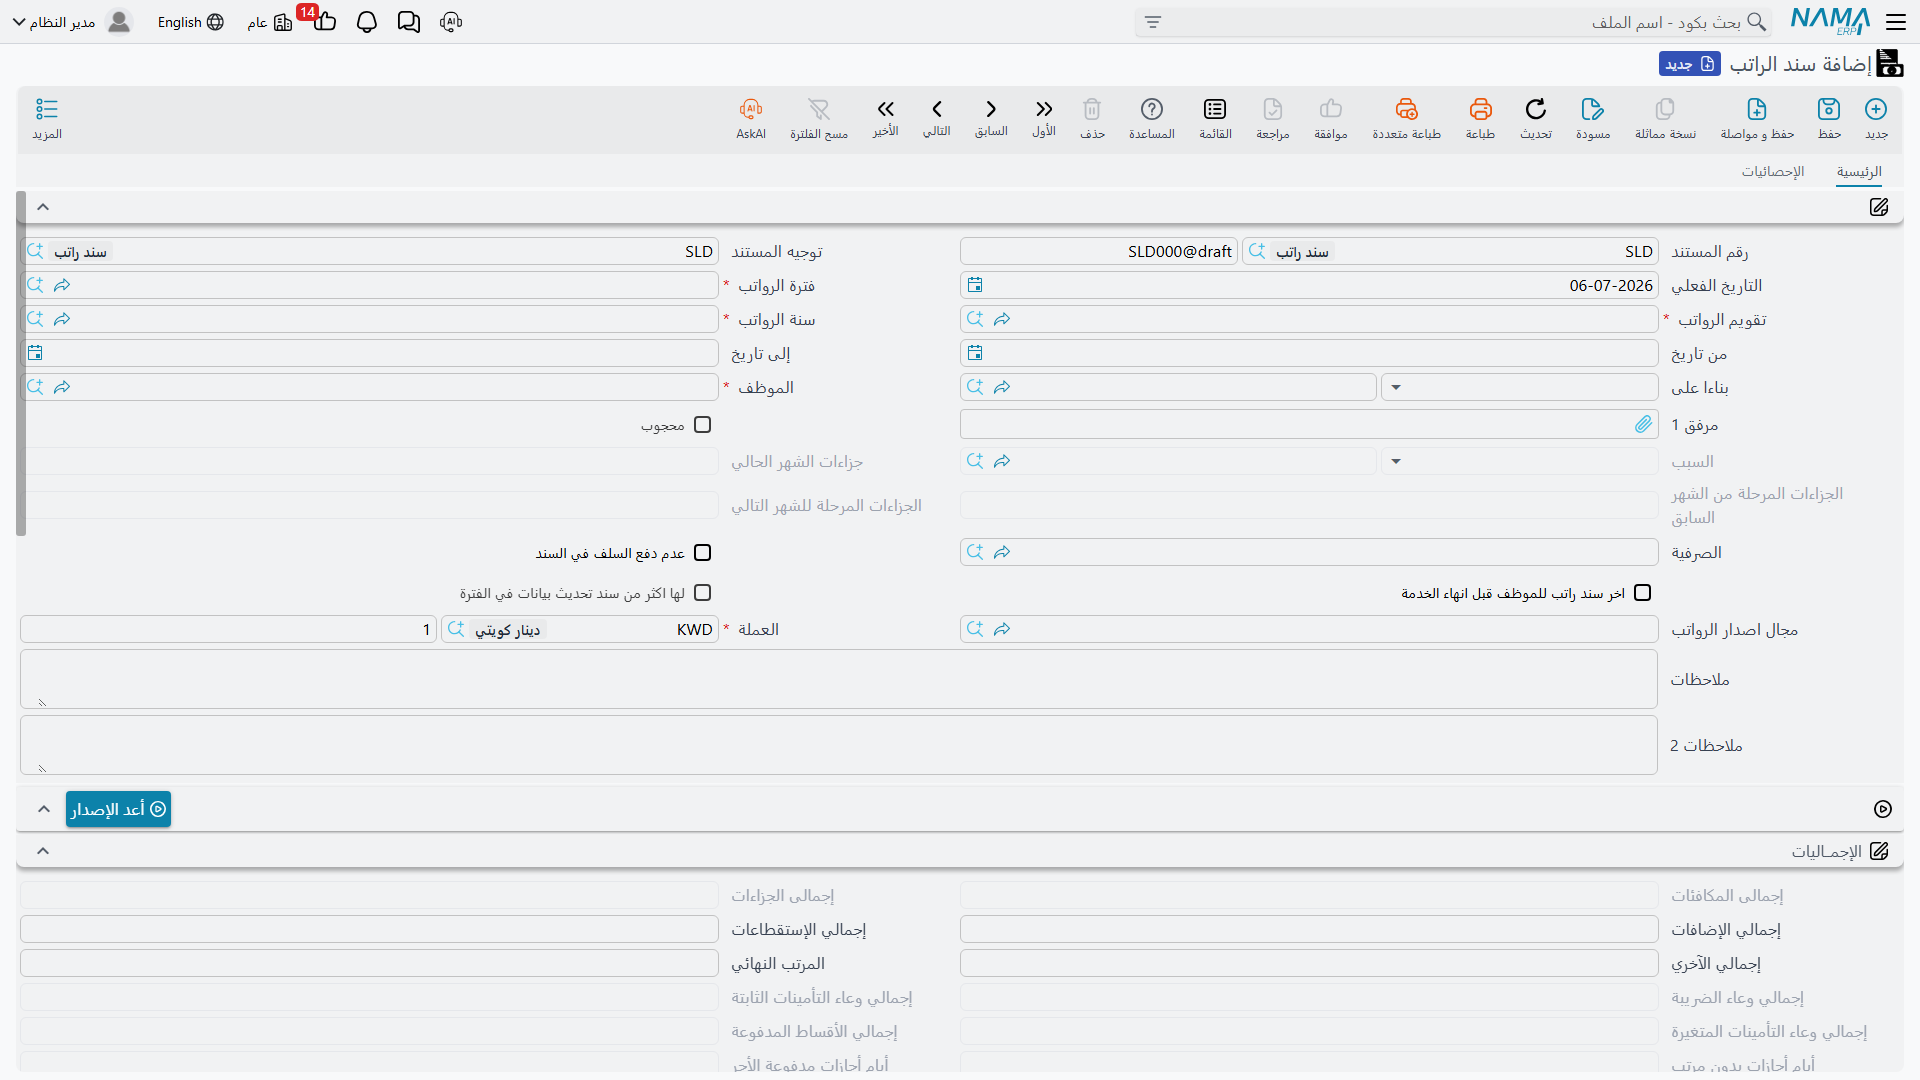
Task: Enable عدم دفع السلف في السند
Action: [703, 553]
